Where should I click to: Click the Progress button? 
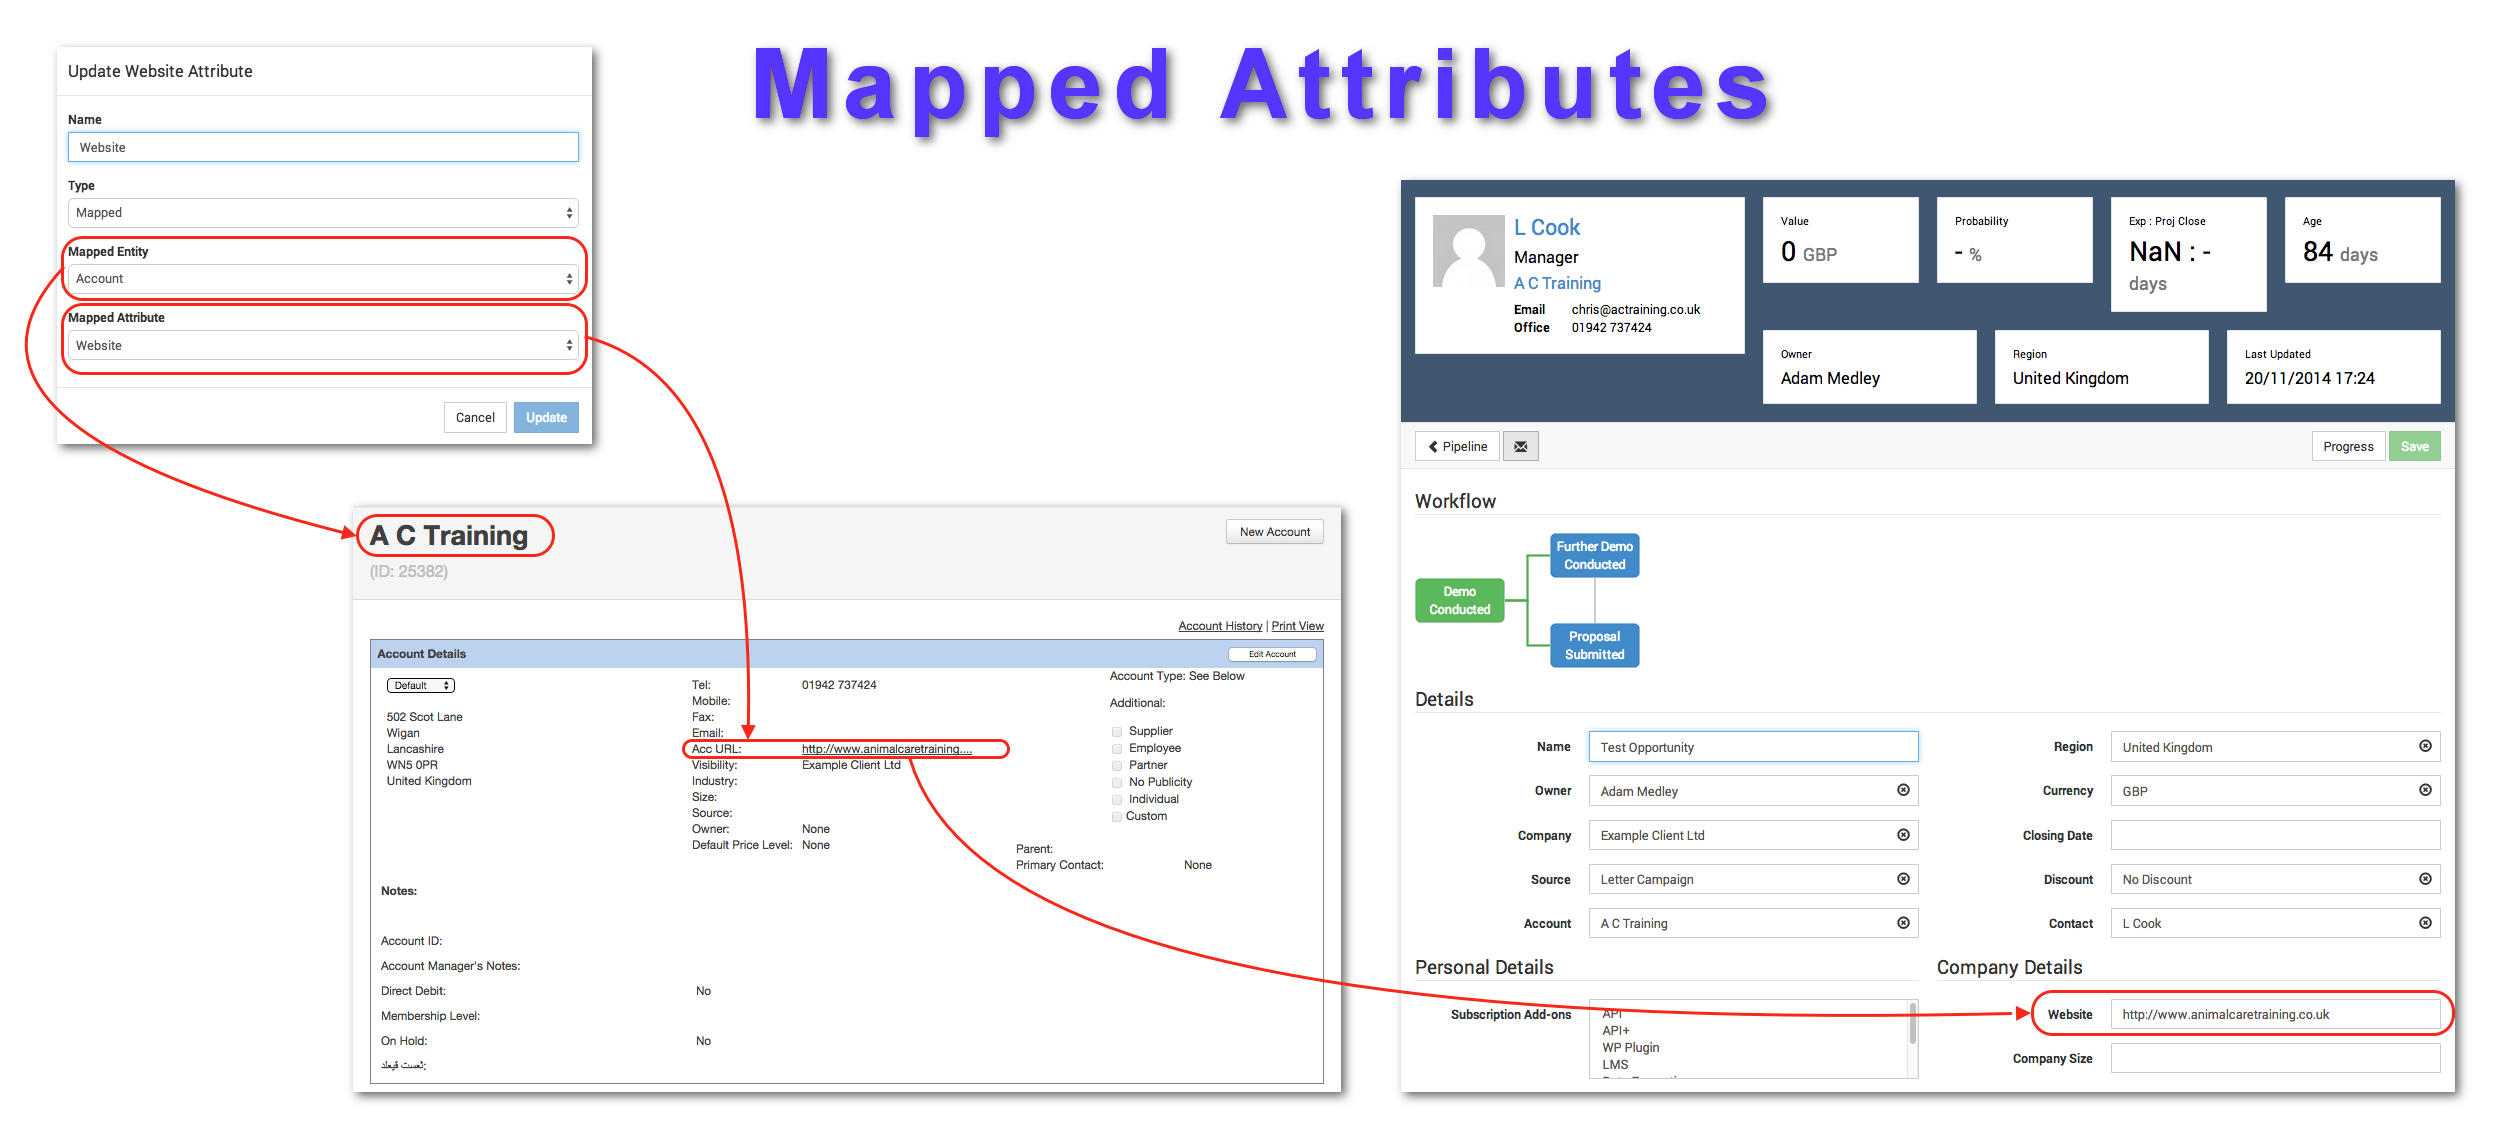[x=2347, y=446]
